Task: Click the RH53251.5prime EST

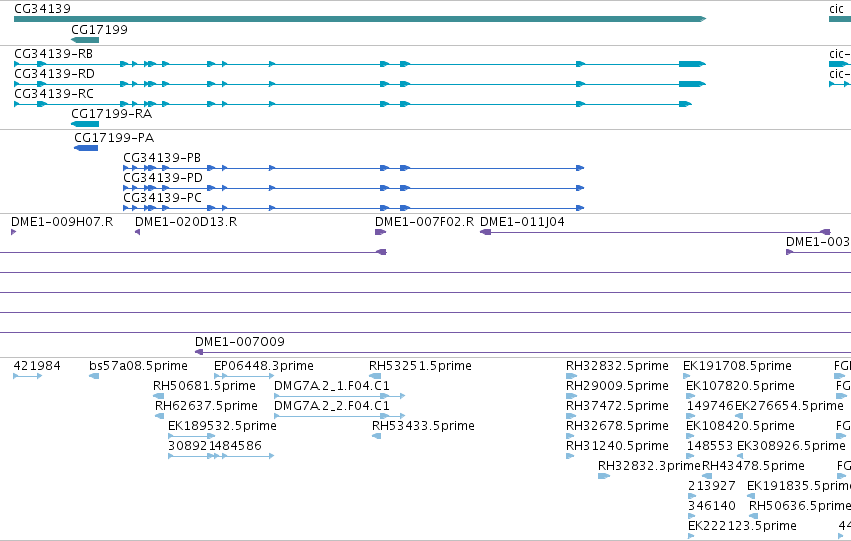Action: pos(375,376)
